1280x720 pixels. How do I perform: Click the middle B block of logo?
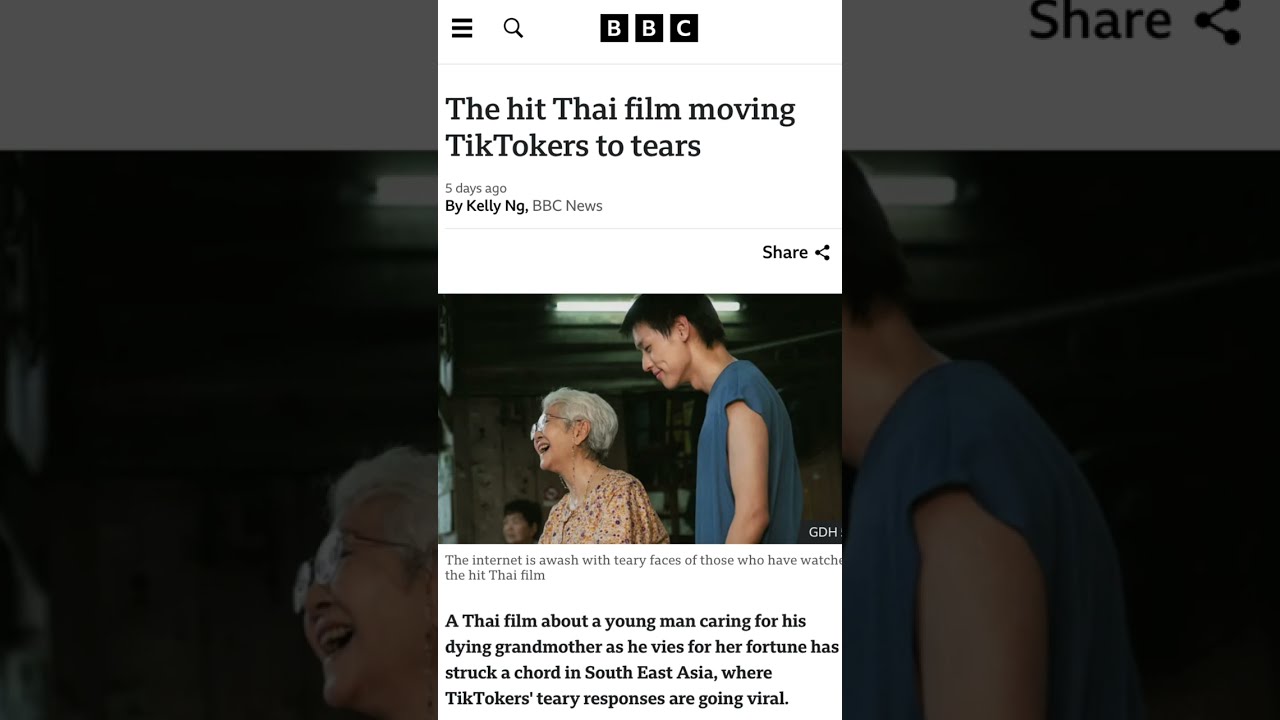(649, 28)
